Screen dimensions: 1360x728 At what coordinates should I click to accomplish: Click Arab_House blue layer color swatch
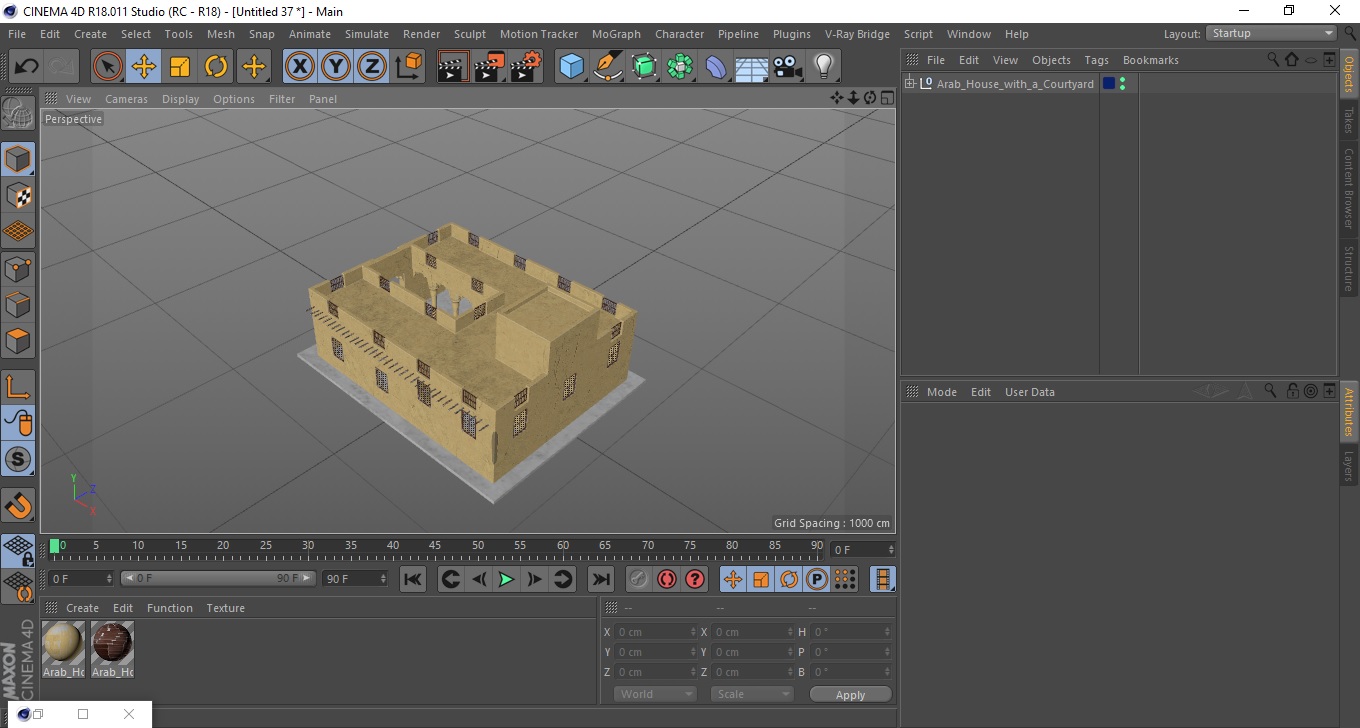click(x=1108, y=84)
